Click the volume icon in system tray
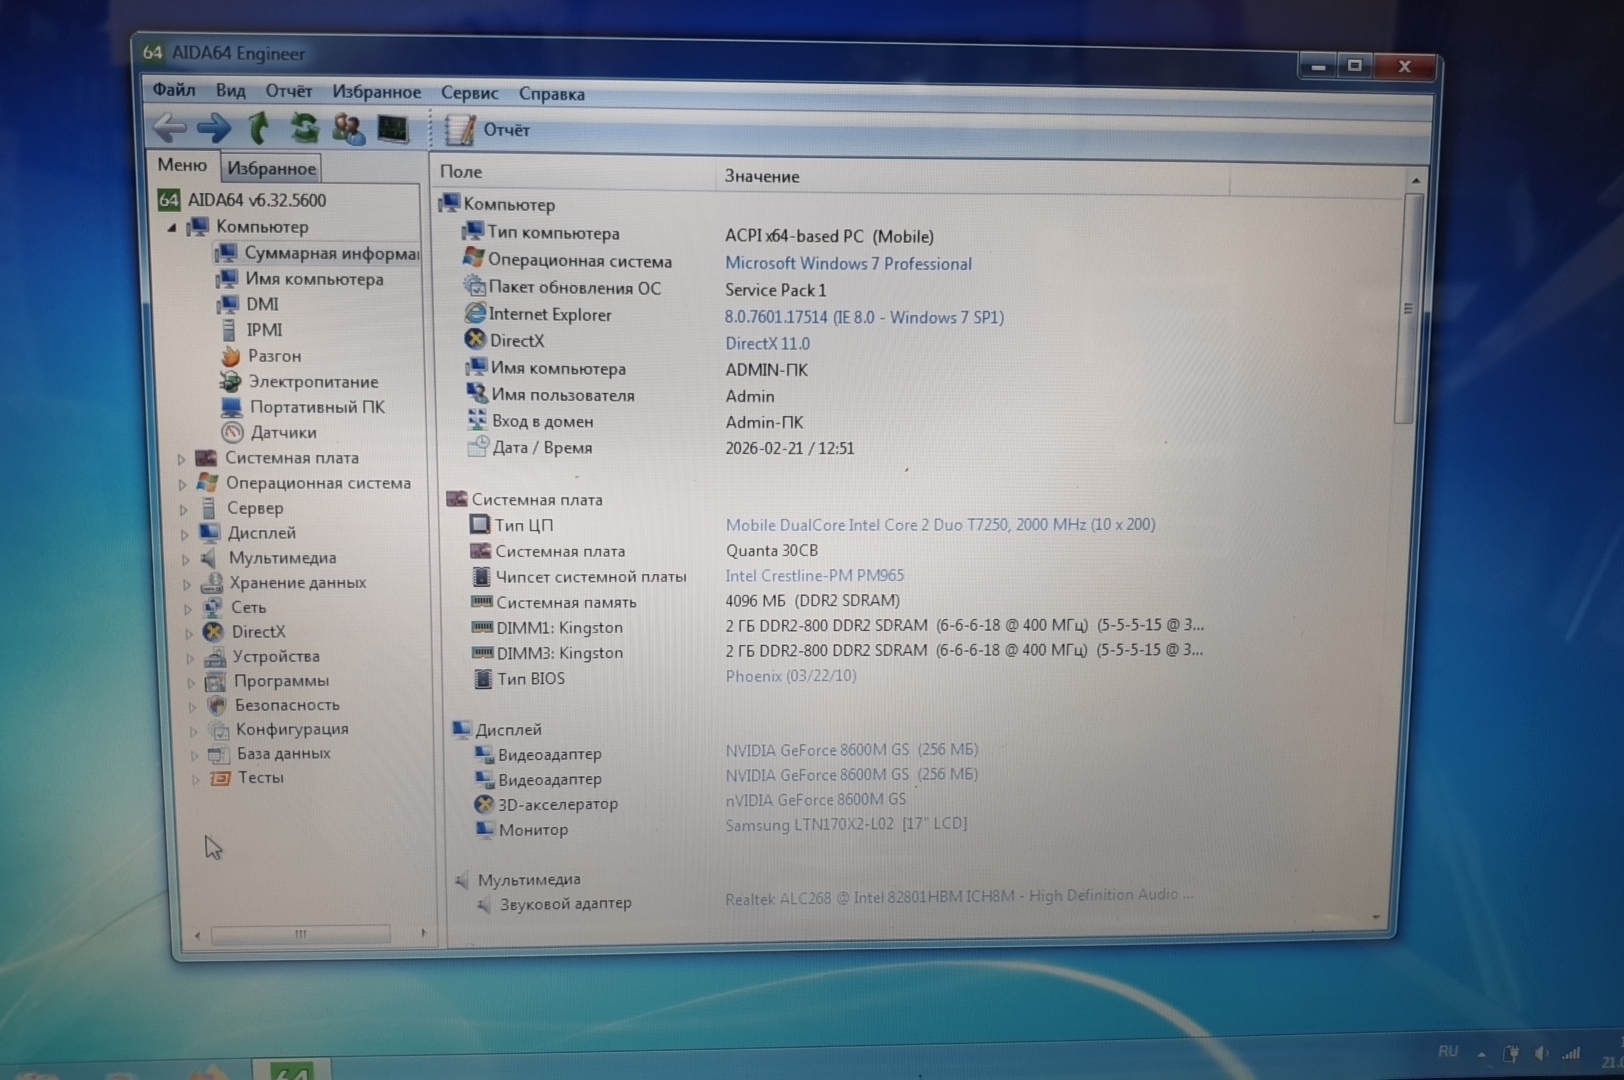Image resolution: width=1624 pixels, height=1080 pixels. coord(1541,1053)
